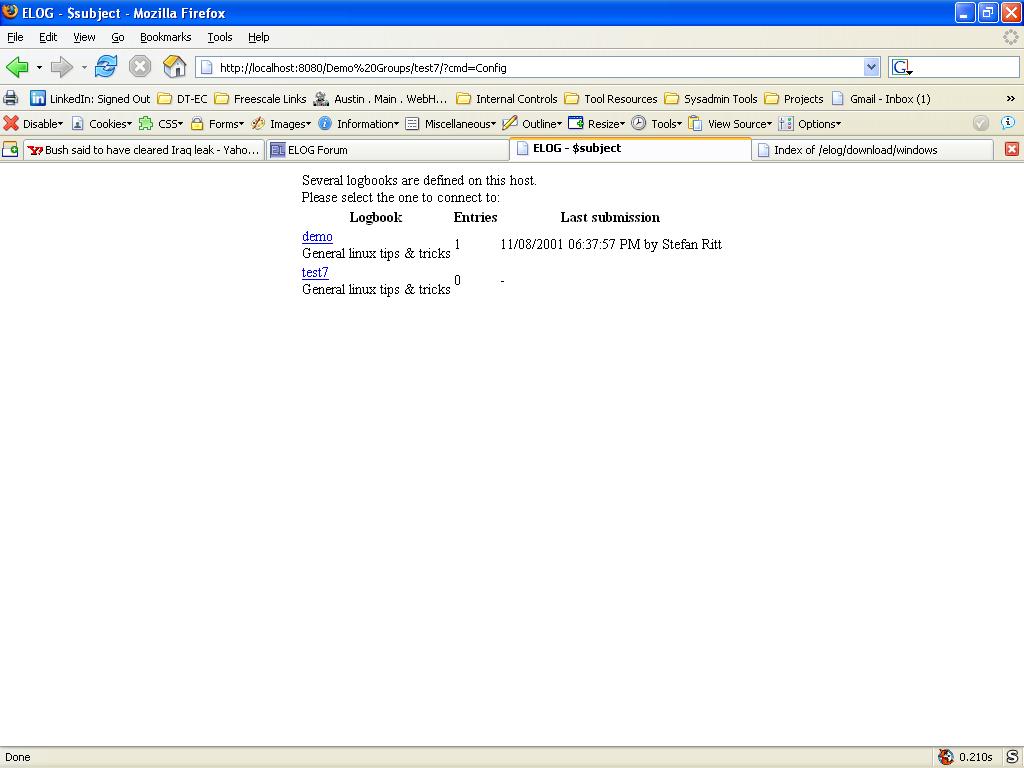Click the S icon in the status bar
1024x768 pixels.
[x=1012, y=757]
